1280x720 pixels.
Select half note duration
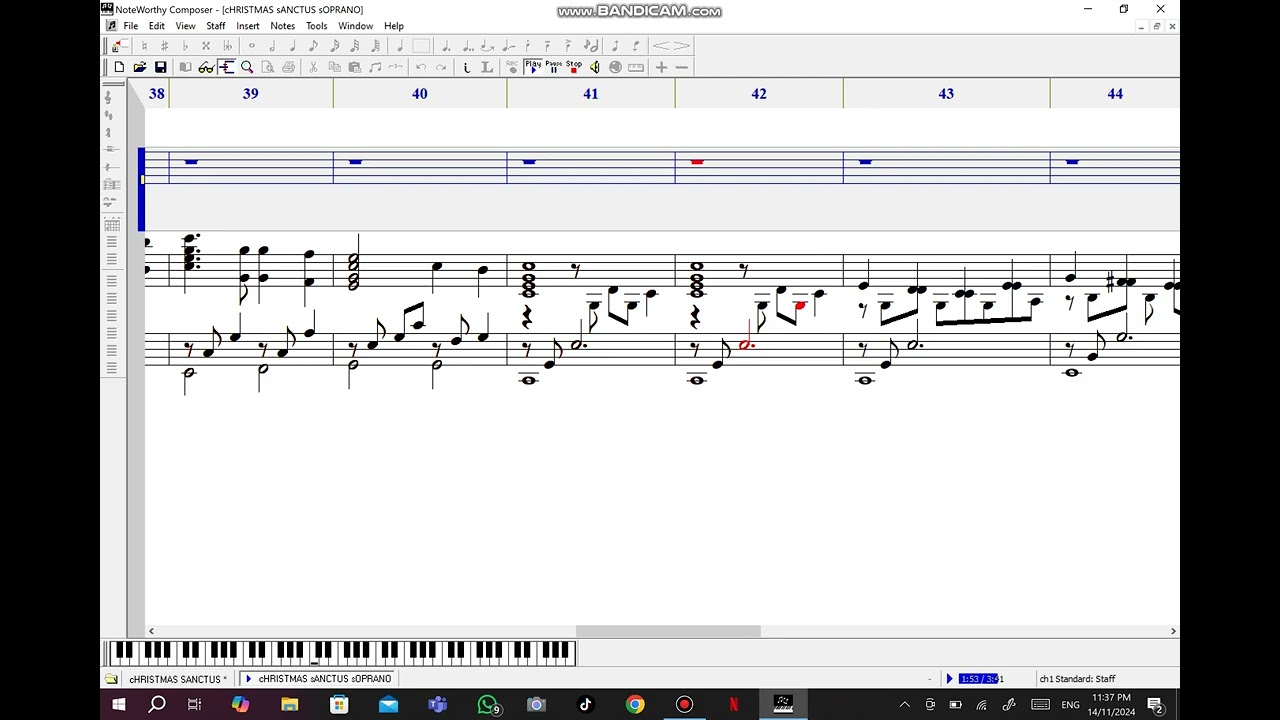272,45
